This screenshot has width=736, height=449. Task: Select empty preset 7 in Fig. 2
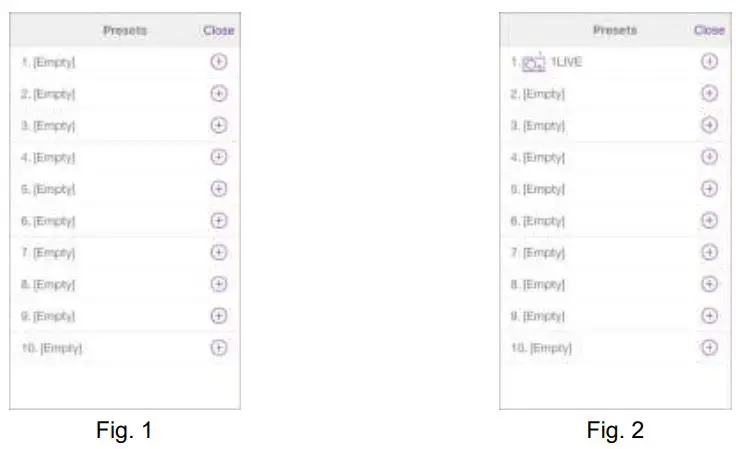click(538, 253)
